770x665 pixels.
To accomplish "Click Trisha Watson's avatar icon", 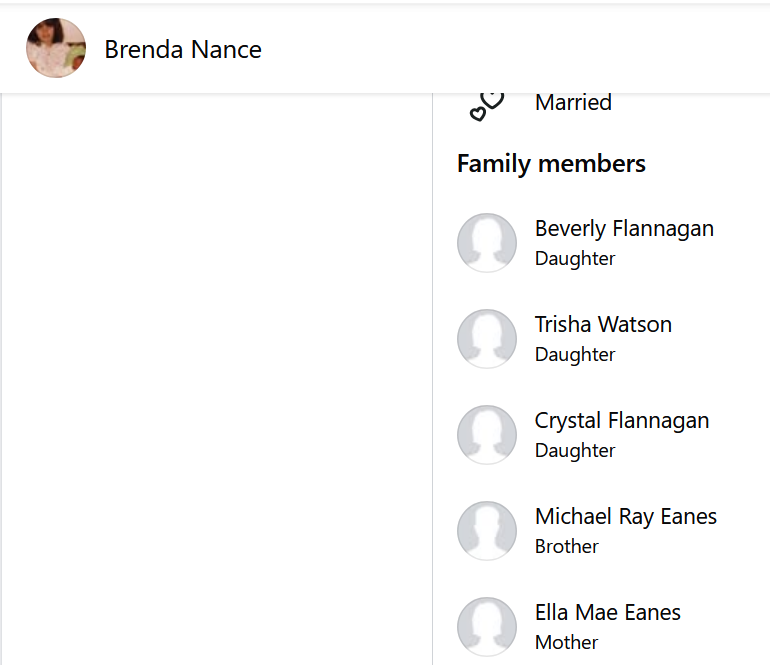I will coord(487,339).
